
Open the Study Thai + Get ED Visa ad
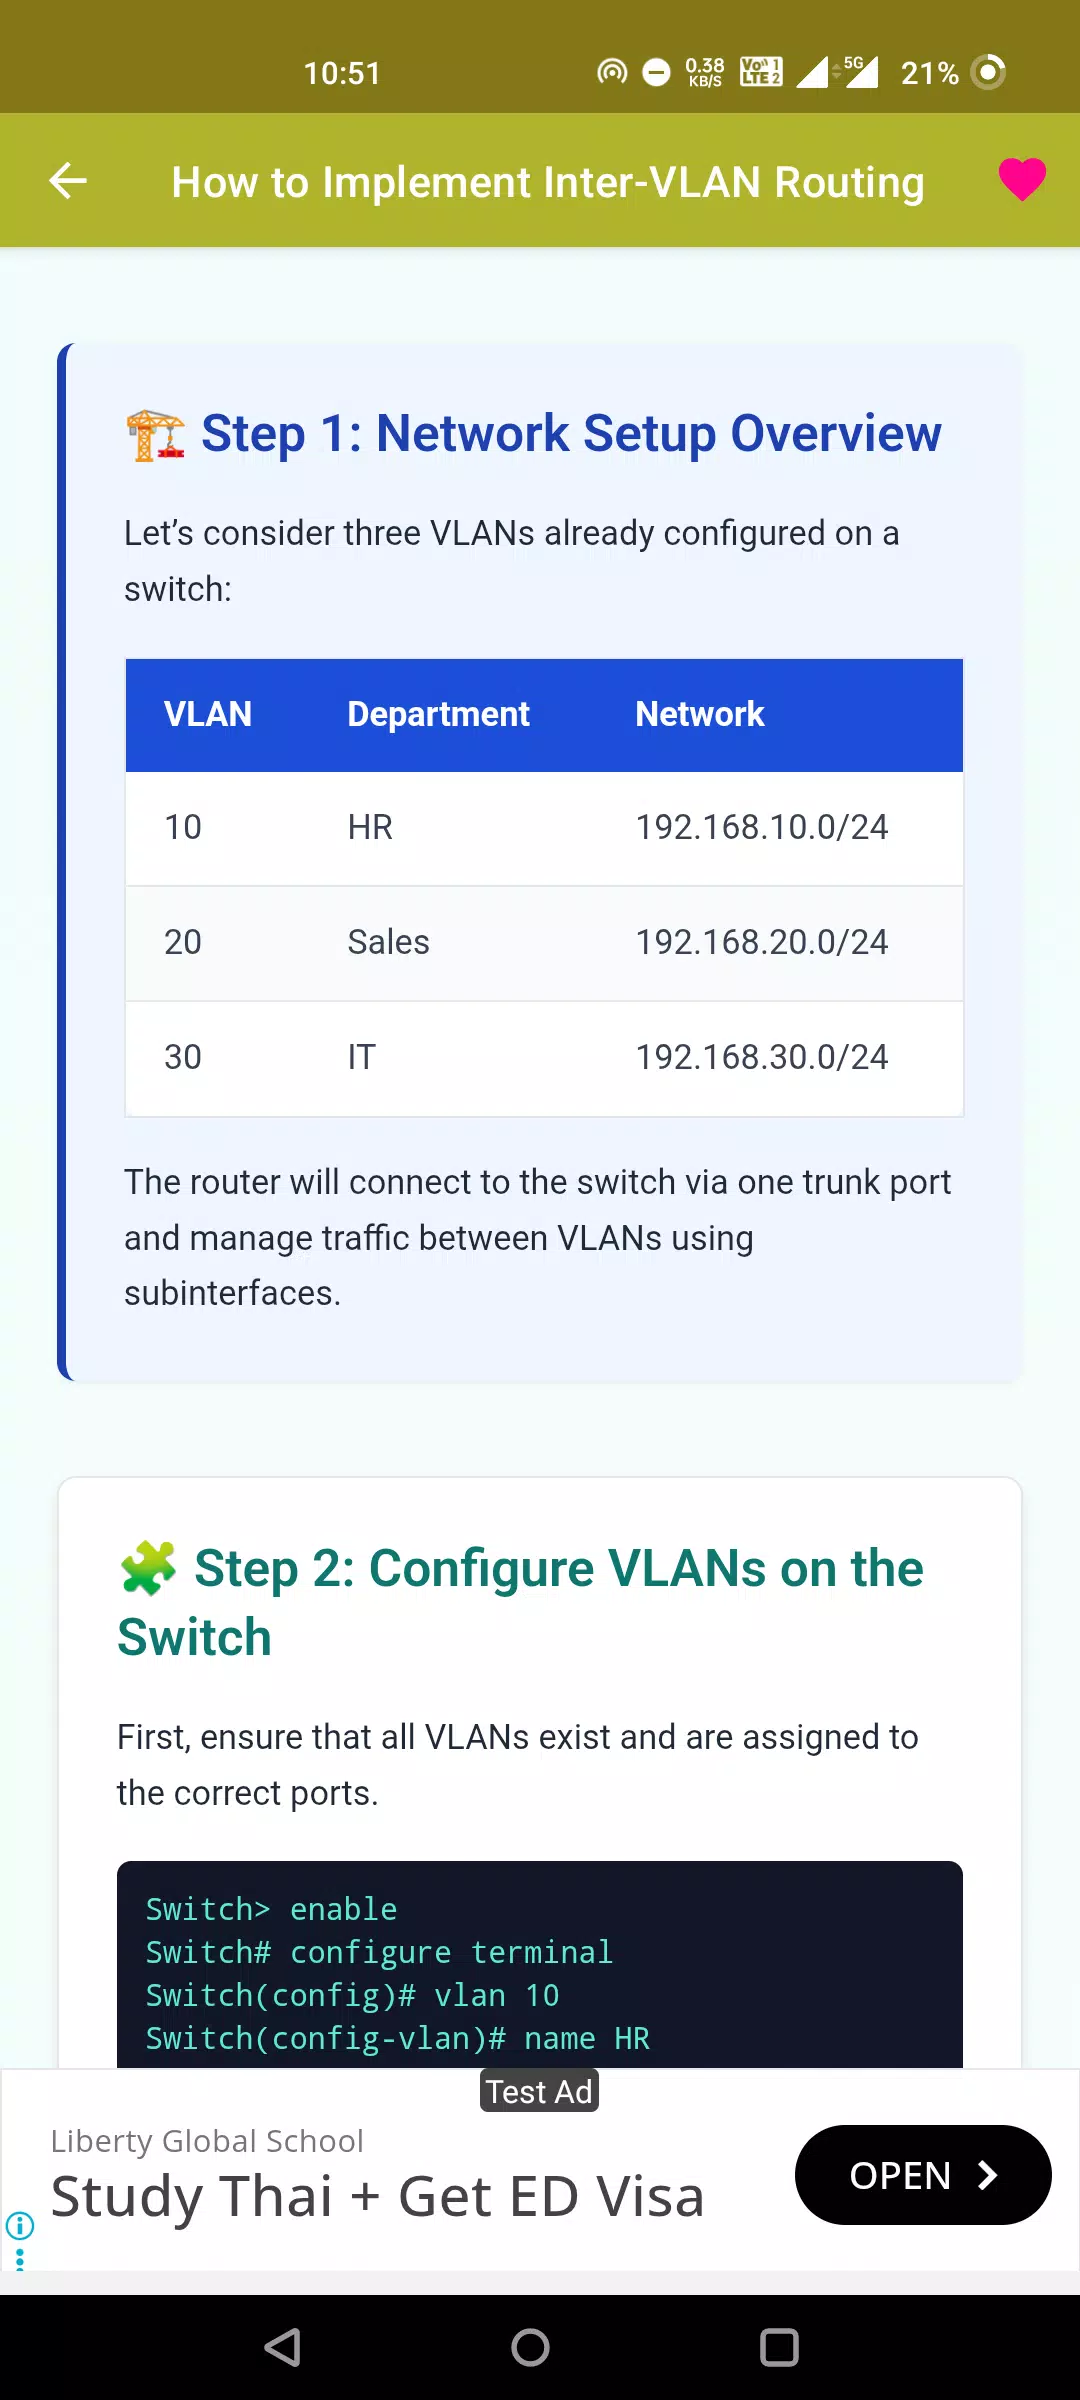click(377, 2197)
